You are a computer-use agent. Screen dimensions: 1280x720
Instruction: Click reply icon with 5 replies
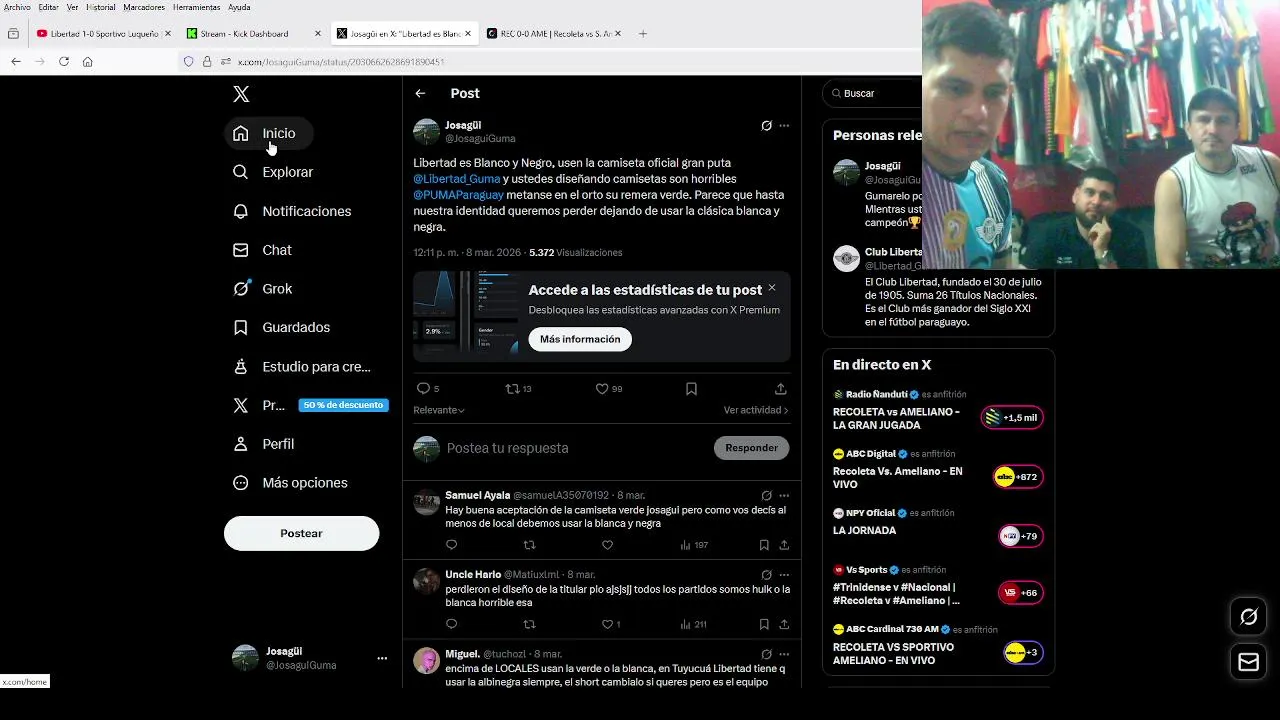click(427, 389)
